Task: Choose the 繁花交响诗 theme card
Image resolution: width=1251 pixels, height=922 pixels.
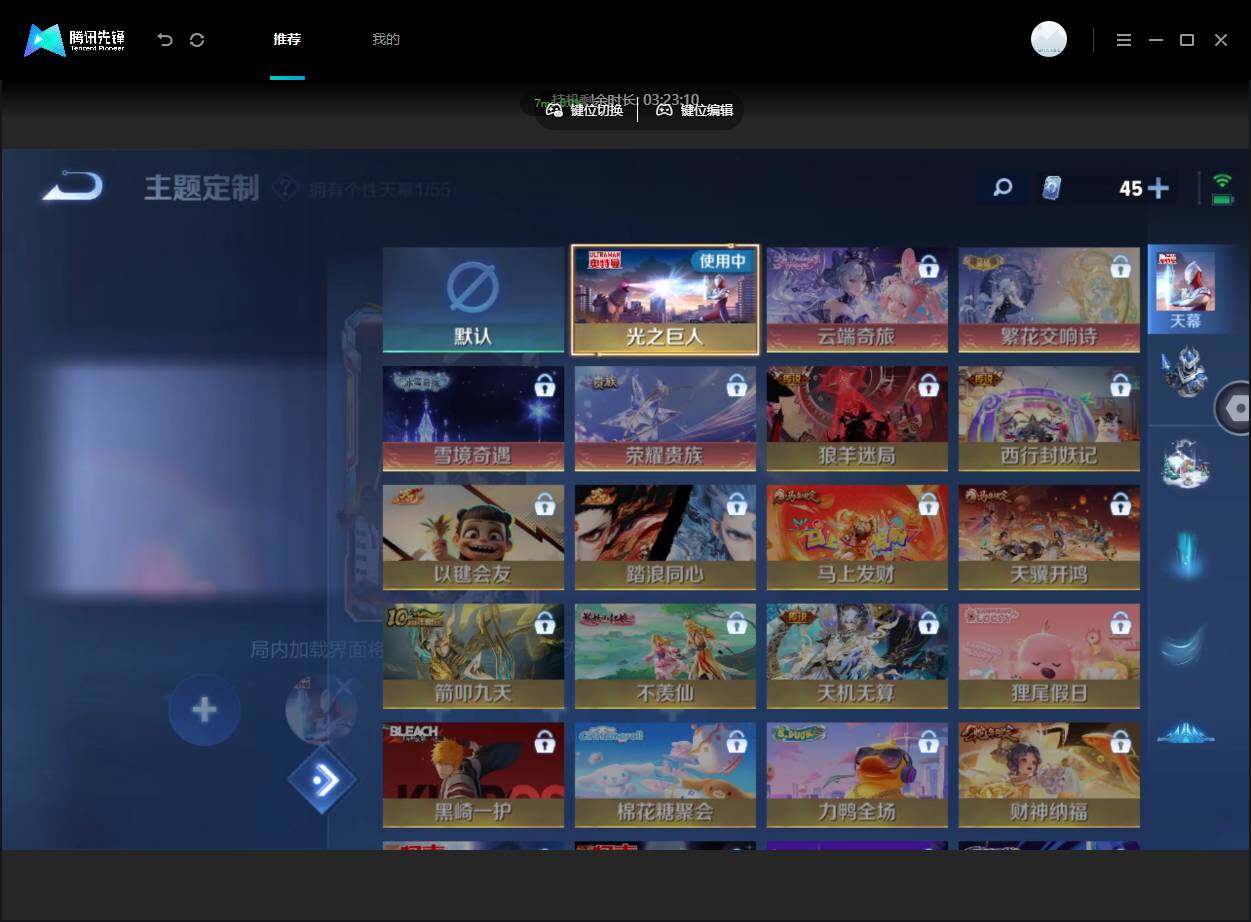Action: coord(1049,300)
